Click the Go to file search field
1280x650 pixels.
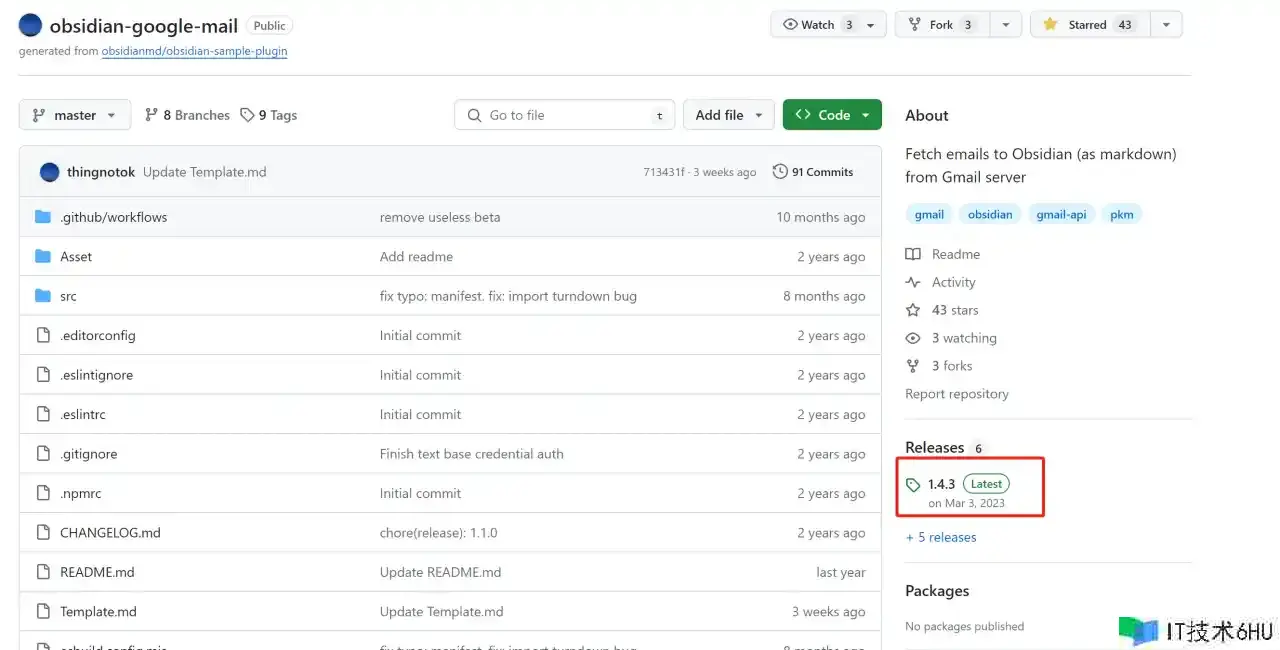565,115
